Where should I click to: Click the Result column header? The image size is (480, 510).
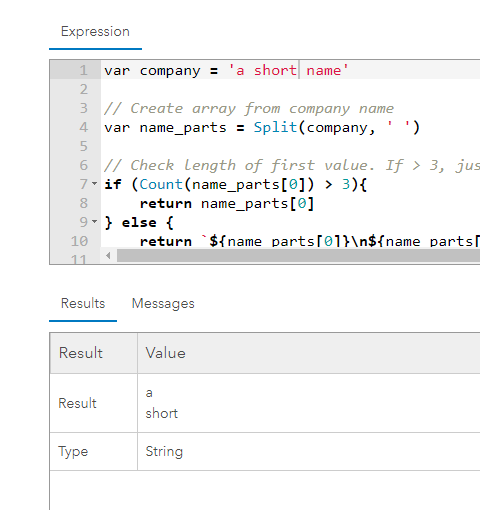(81, 353)
